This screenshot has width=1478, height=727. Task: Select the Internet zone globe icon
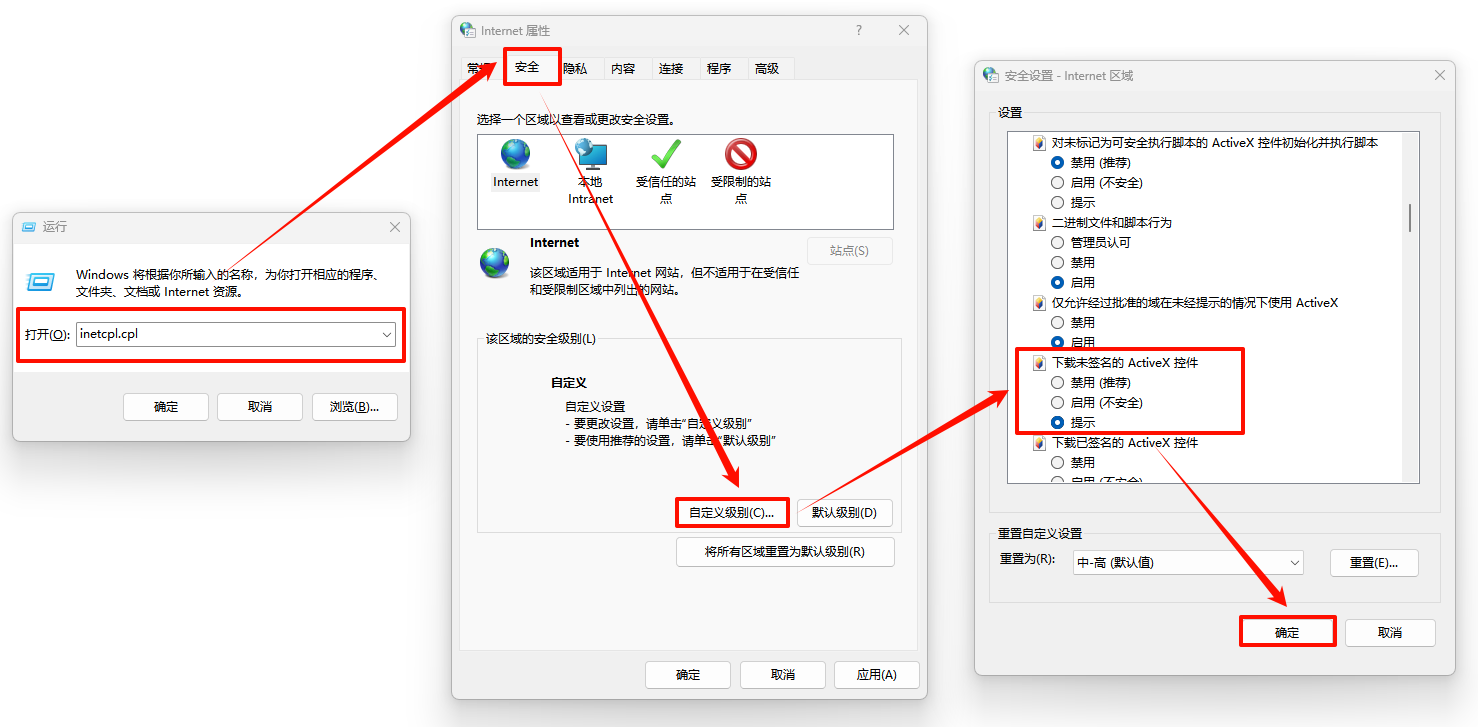[x=514, y=156]
